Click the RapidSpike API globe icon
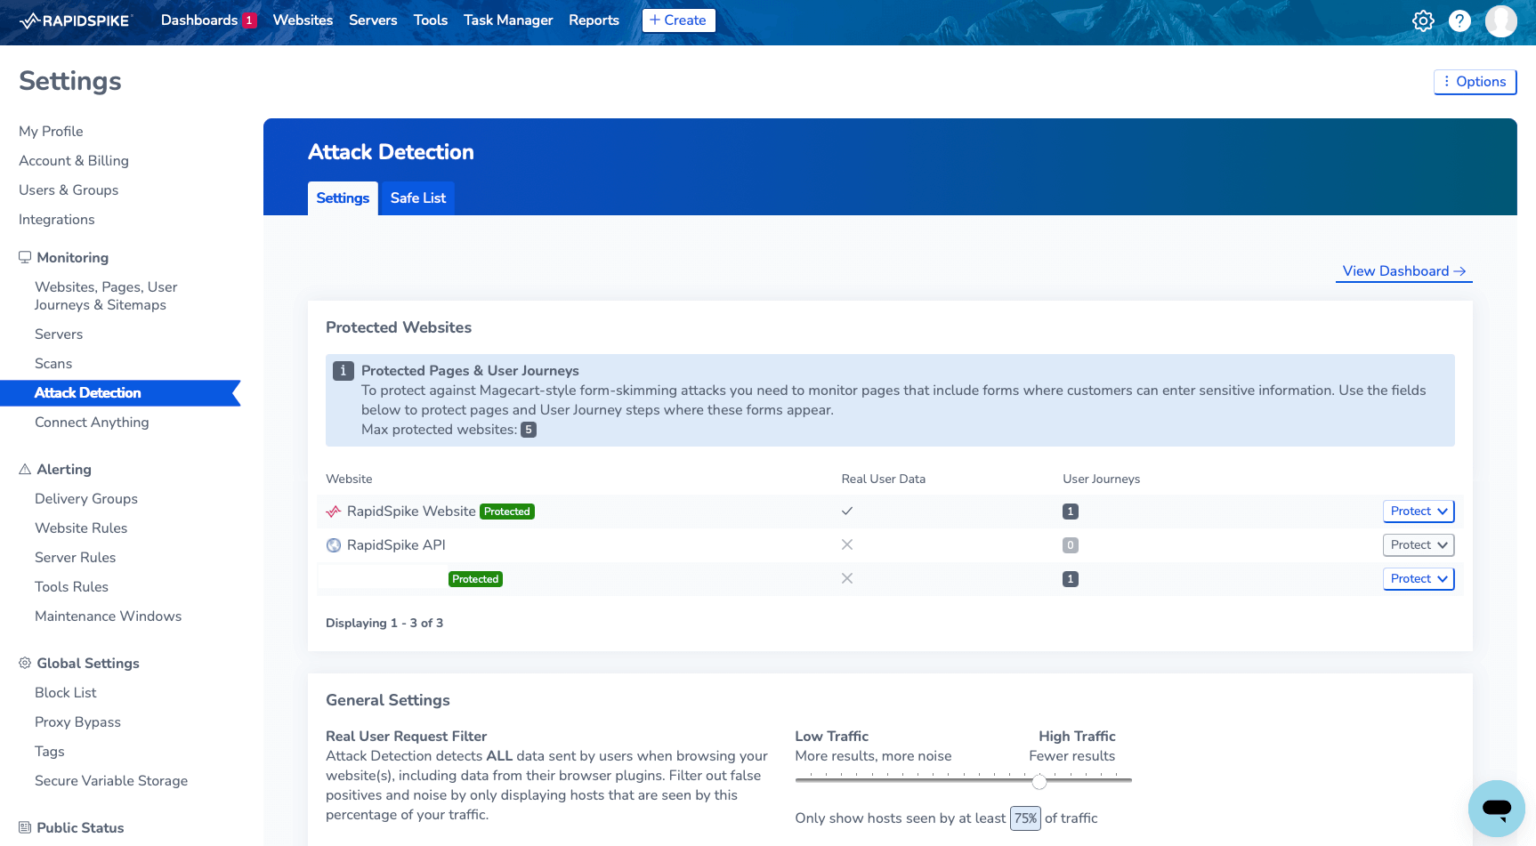Screen dimensions: 1536x846 point(331,544)
